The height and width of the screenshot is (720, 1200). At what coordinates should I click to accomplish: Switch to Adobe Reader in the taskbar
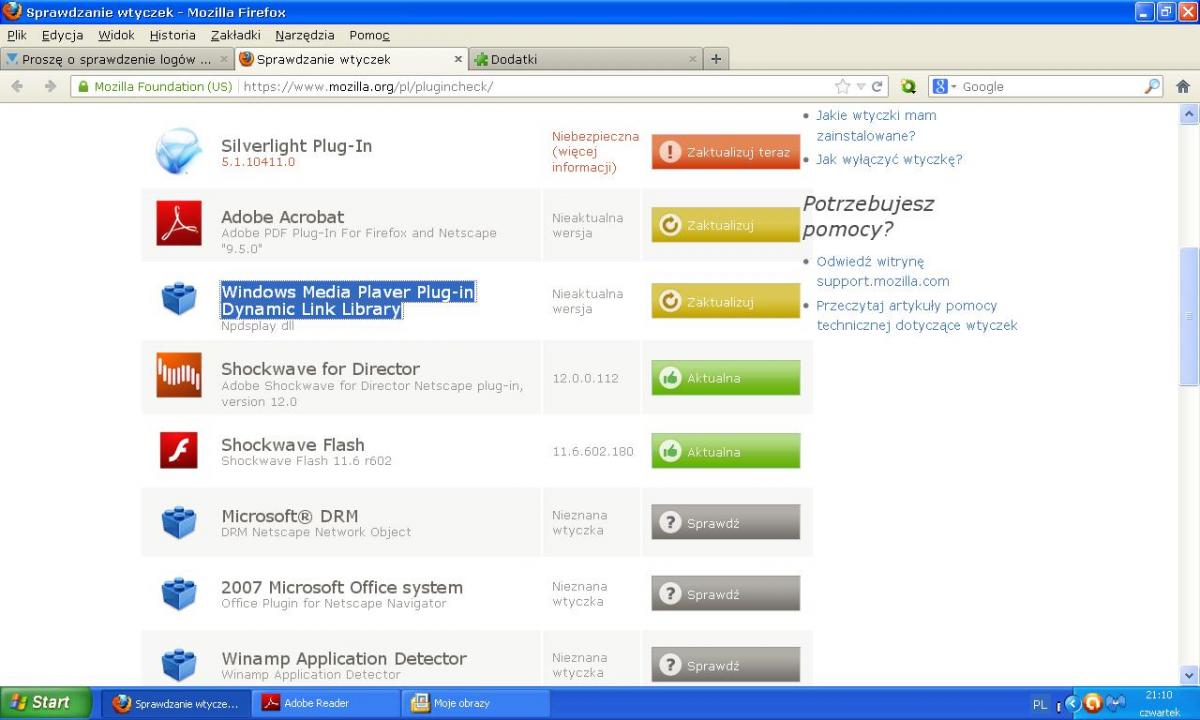click(326, 703)
